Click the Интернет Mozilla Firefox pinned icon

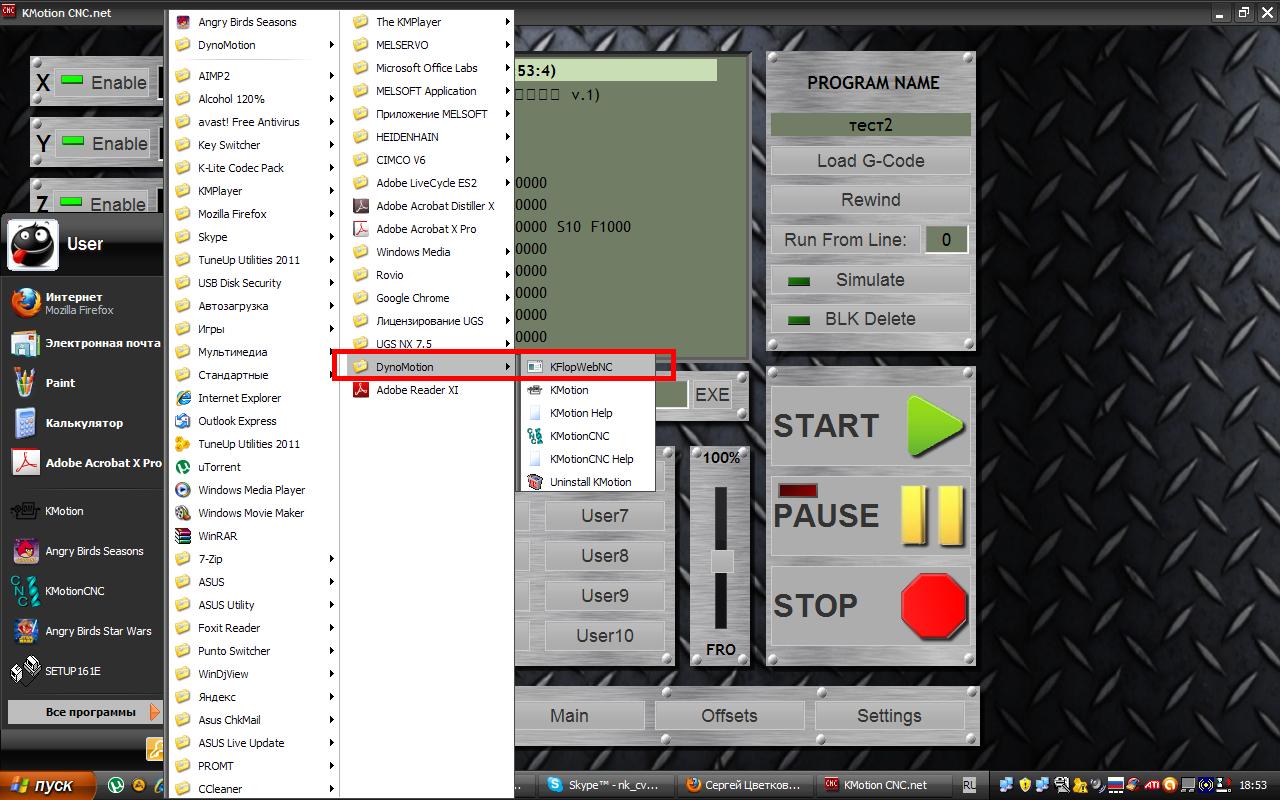25,303
